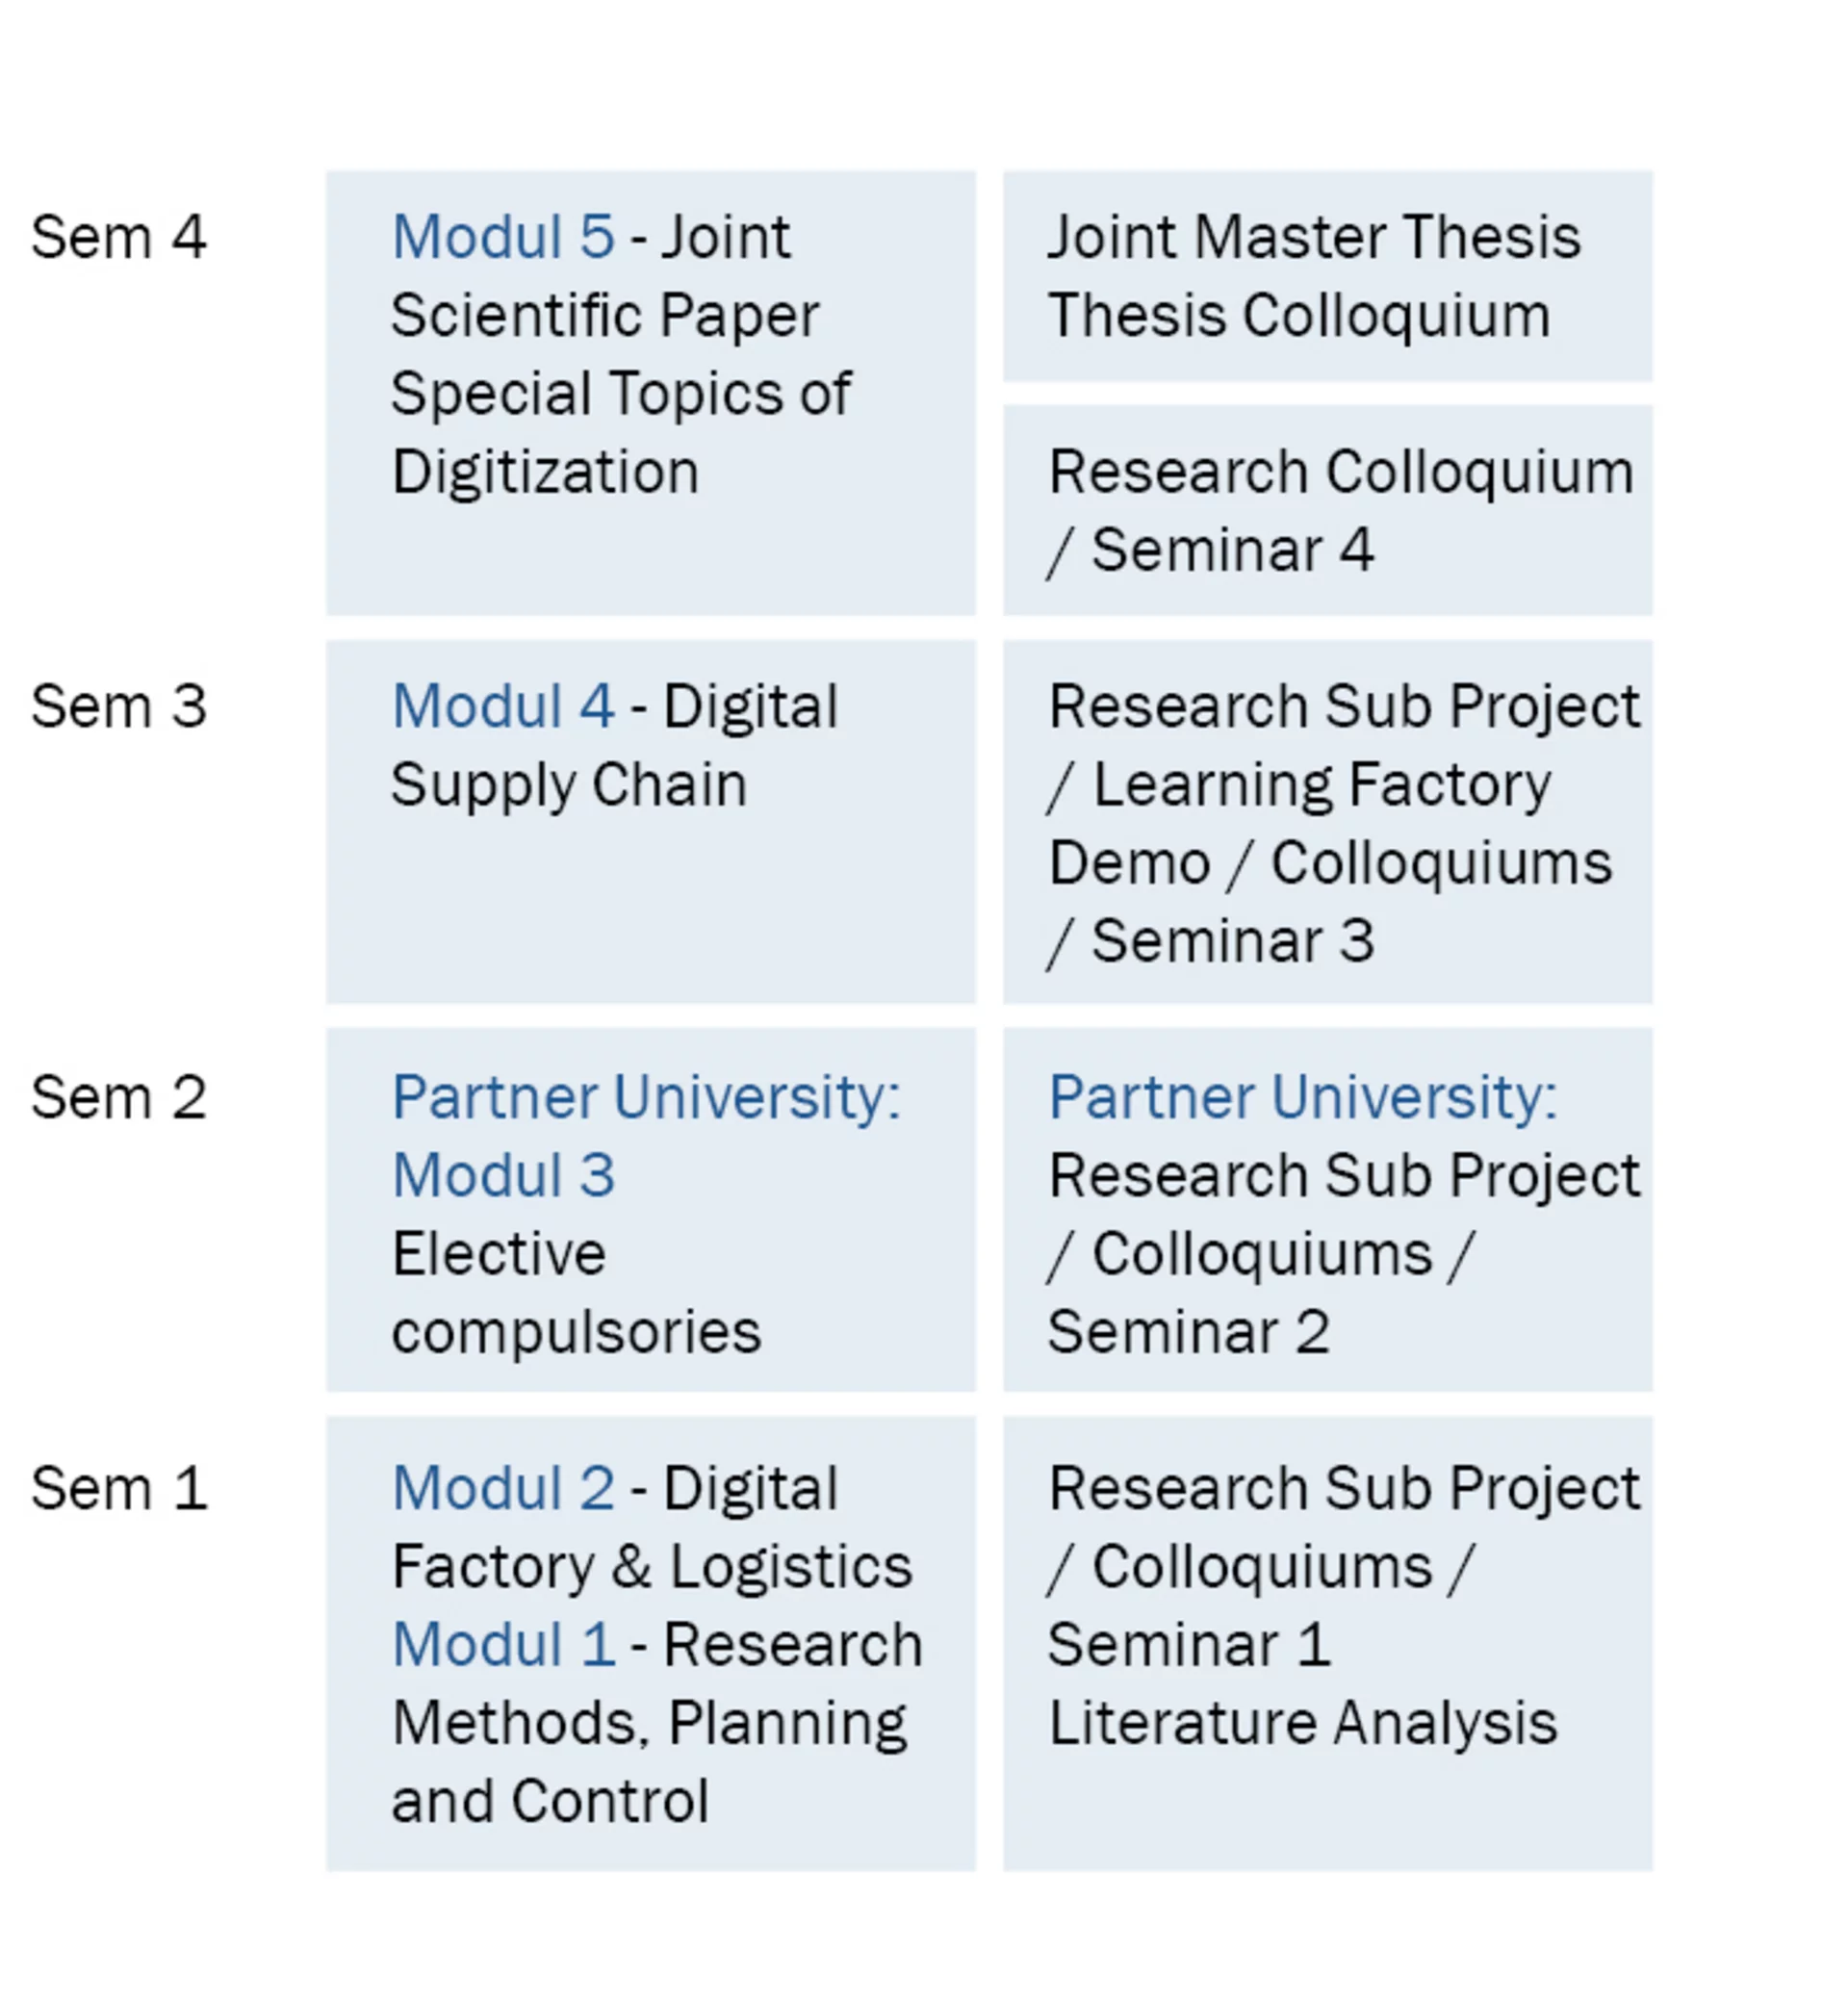Select the Sem 2 row label
The image size is (1848, 2002).
coord(118,1097)
